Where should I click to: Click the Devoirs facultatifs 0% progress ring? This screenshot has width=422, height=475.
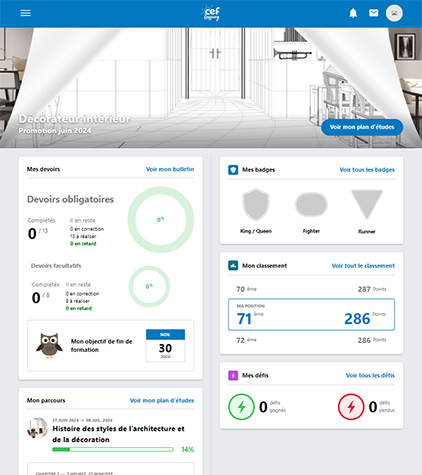149,286
